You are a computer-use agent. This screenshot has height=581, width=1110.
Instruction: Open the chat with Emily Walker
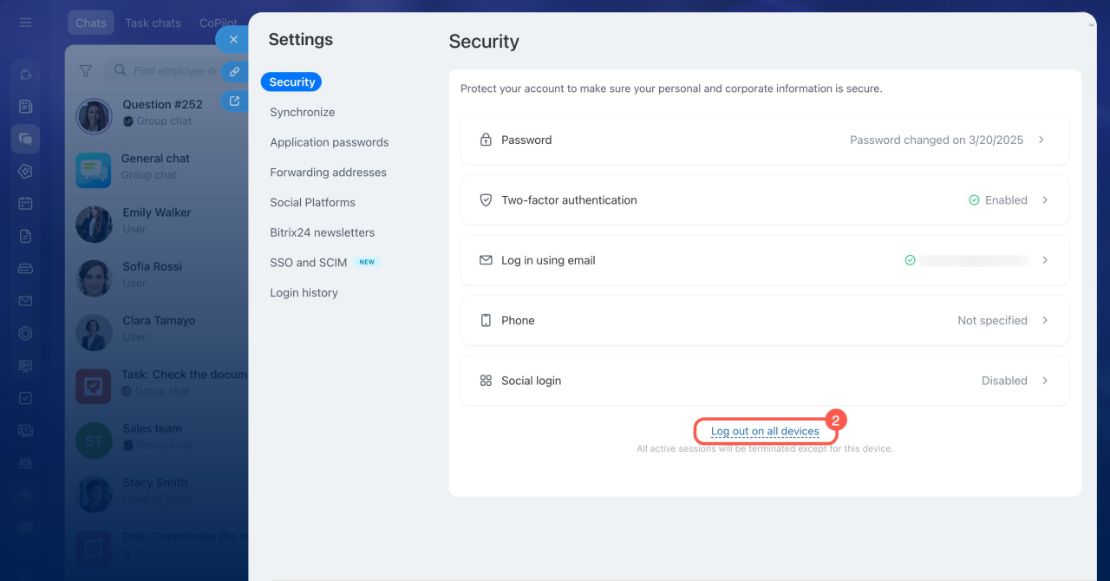[x=157, y=224]
